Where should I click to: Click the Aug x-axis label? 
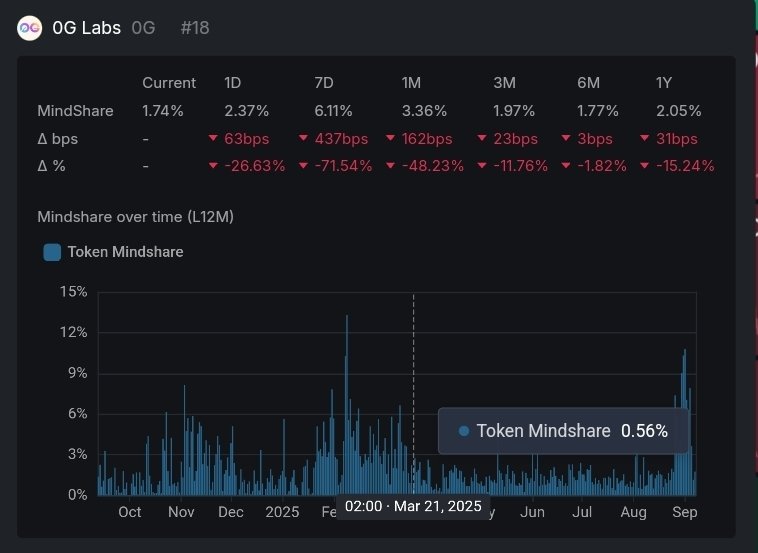pos(633,512)
